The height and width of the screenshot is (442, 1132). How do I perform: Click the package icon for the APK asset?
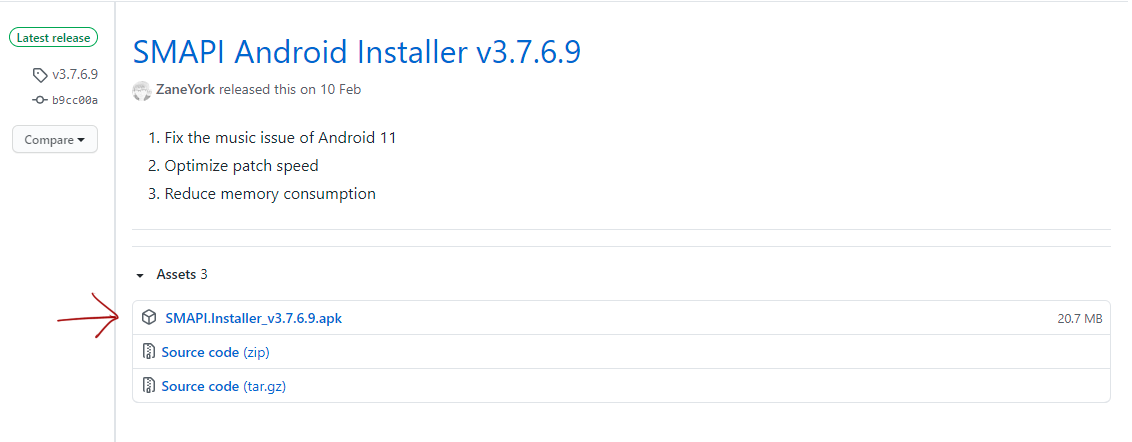tap(149, 318)
